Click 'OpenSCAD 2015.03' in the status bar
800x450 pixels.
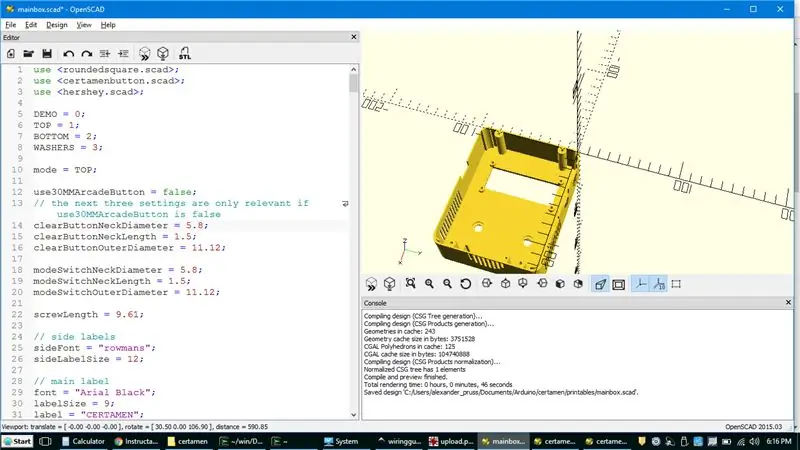click(x=754, y=427)
